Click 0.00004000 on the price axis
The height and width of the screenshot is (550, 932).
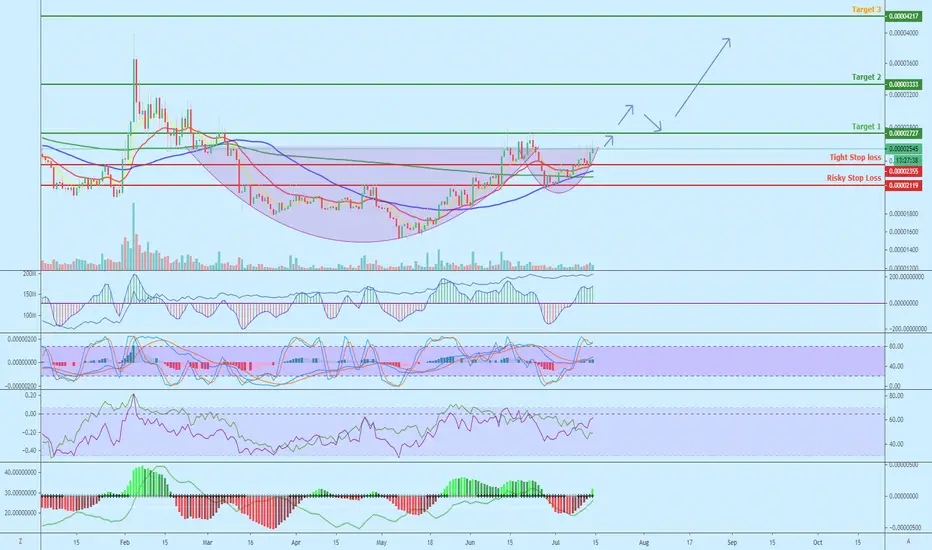point(905,33)
